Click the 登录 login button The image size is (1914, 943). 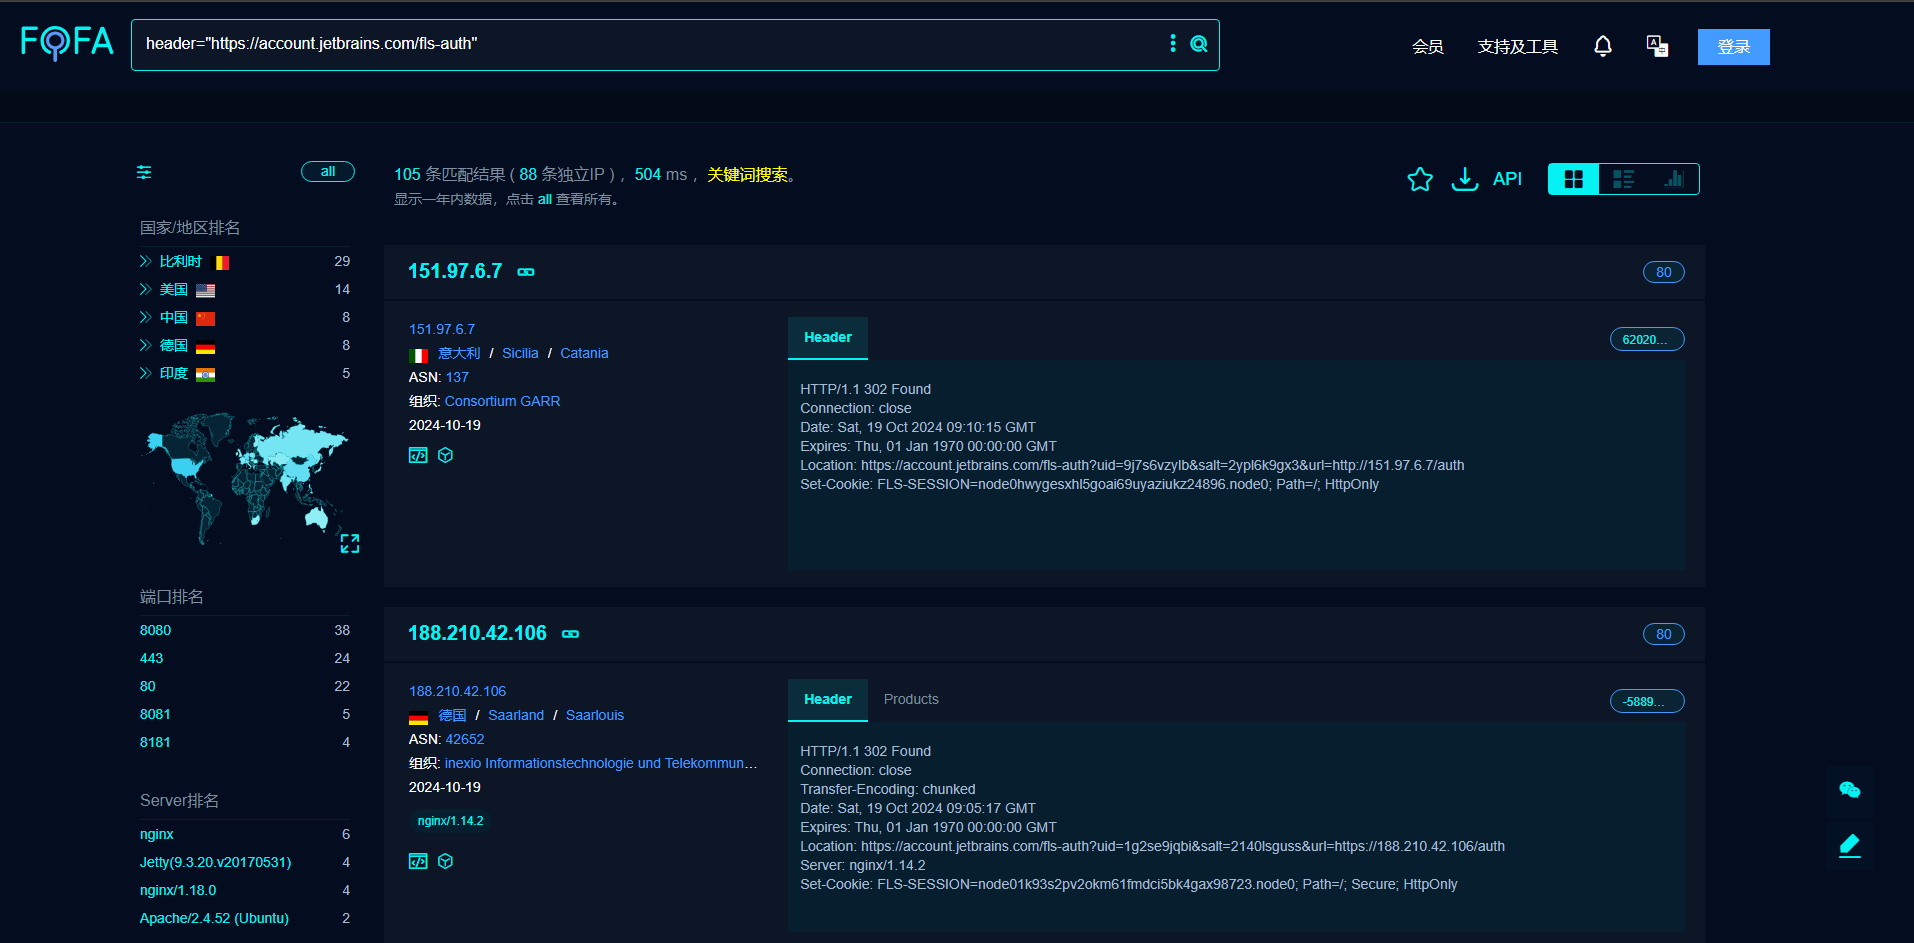(x=1734, y=47)
